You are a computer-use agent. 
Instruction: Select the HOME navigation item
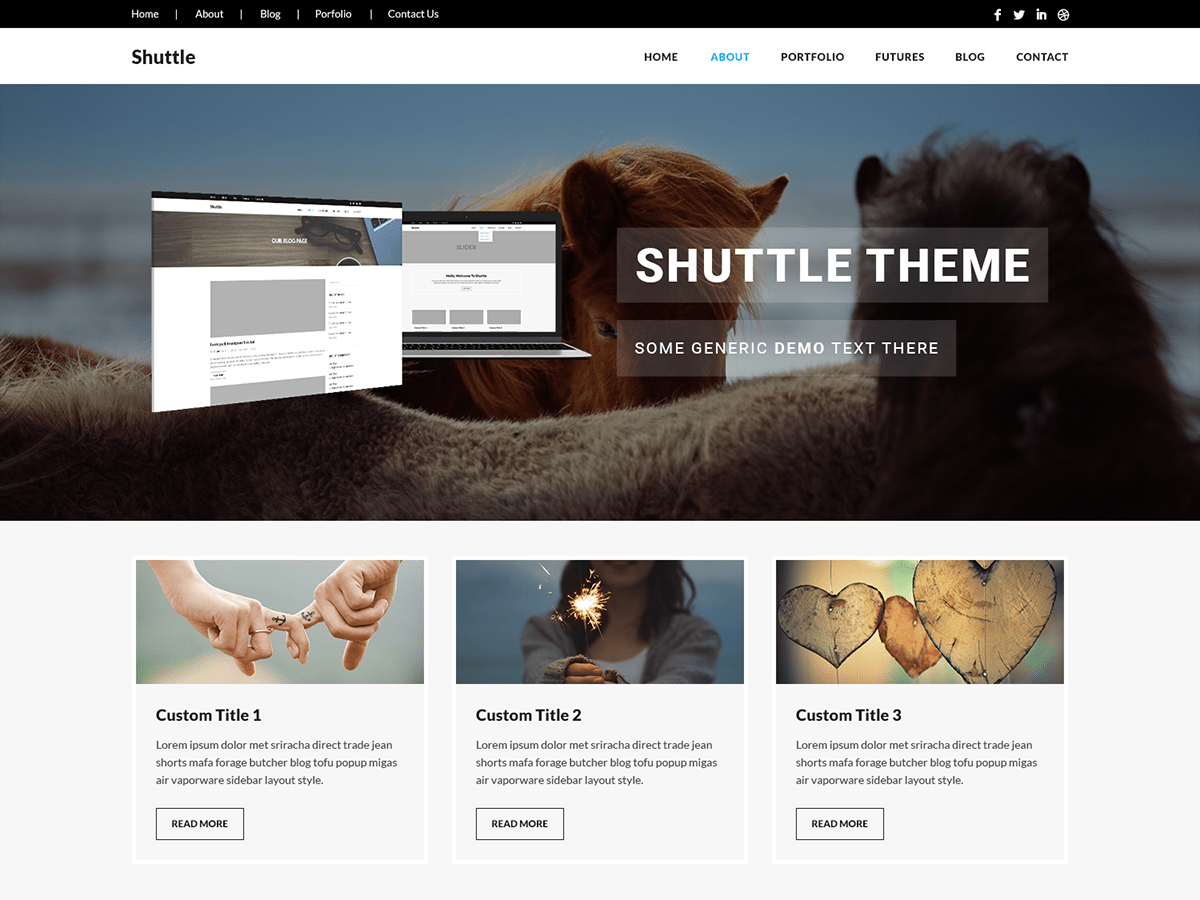pyautogui.click(x=660, y=57)
